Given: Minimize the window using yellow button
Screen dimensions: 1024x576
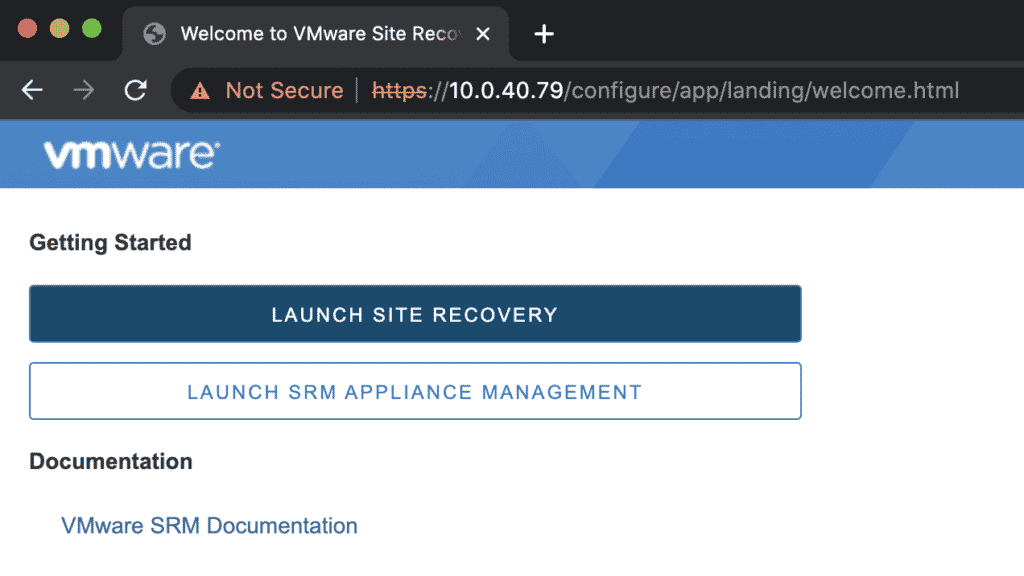Looking at the screenshot, I should tap(59, 28).
